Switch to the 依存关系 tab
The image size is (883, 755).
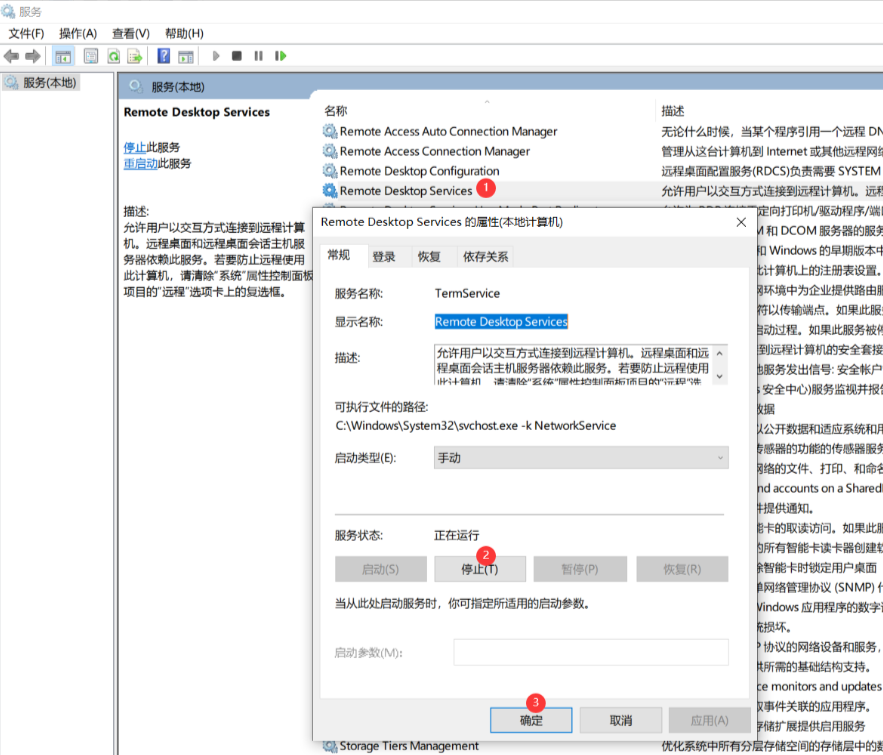tap(485, 257)
